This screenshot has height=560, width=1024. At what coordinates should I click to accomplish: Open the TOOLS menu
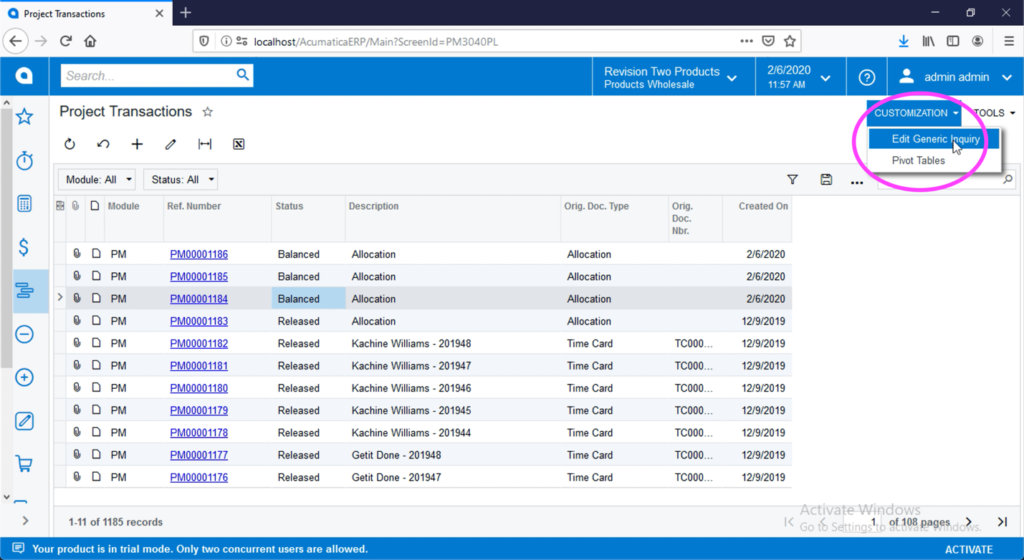pyautogui.click(x=994, y=113)
